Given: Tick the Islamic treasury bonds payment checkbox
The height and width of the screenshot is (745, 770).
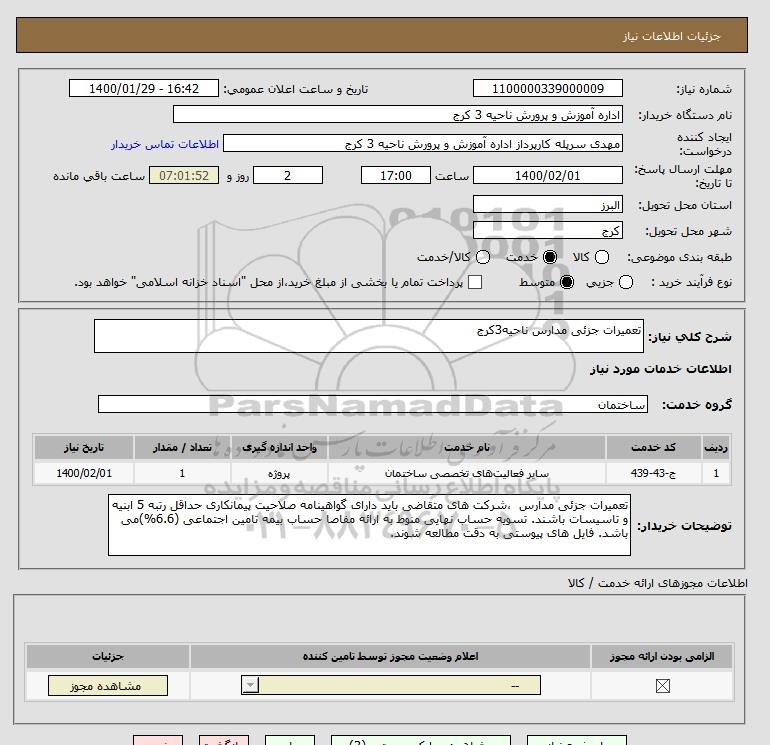Looking at the screenshot, I should (475, 282).
